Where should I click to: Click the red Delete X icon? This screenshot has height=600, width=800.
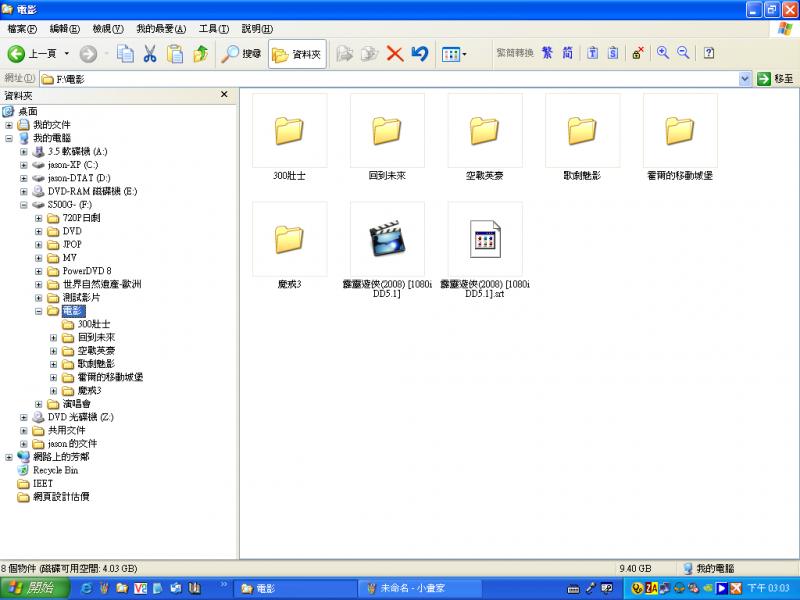pyautogui.click(x=394, y=54)
